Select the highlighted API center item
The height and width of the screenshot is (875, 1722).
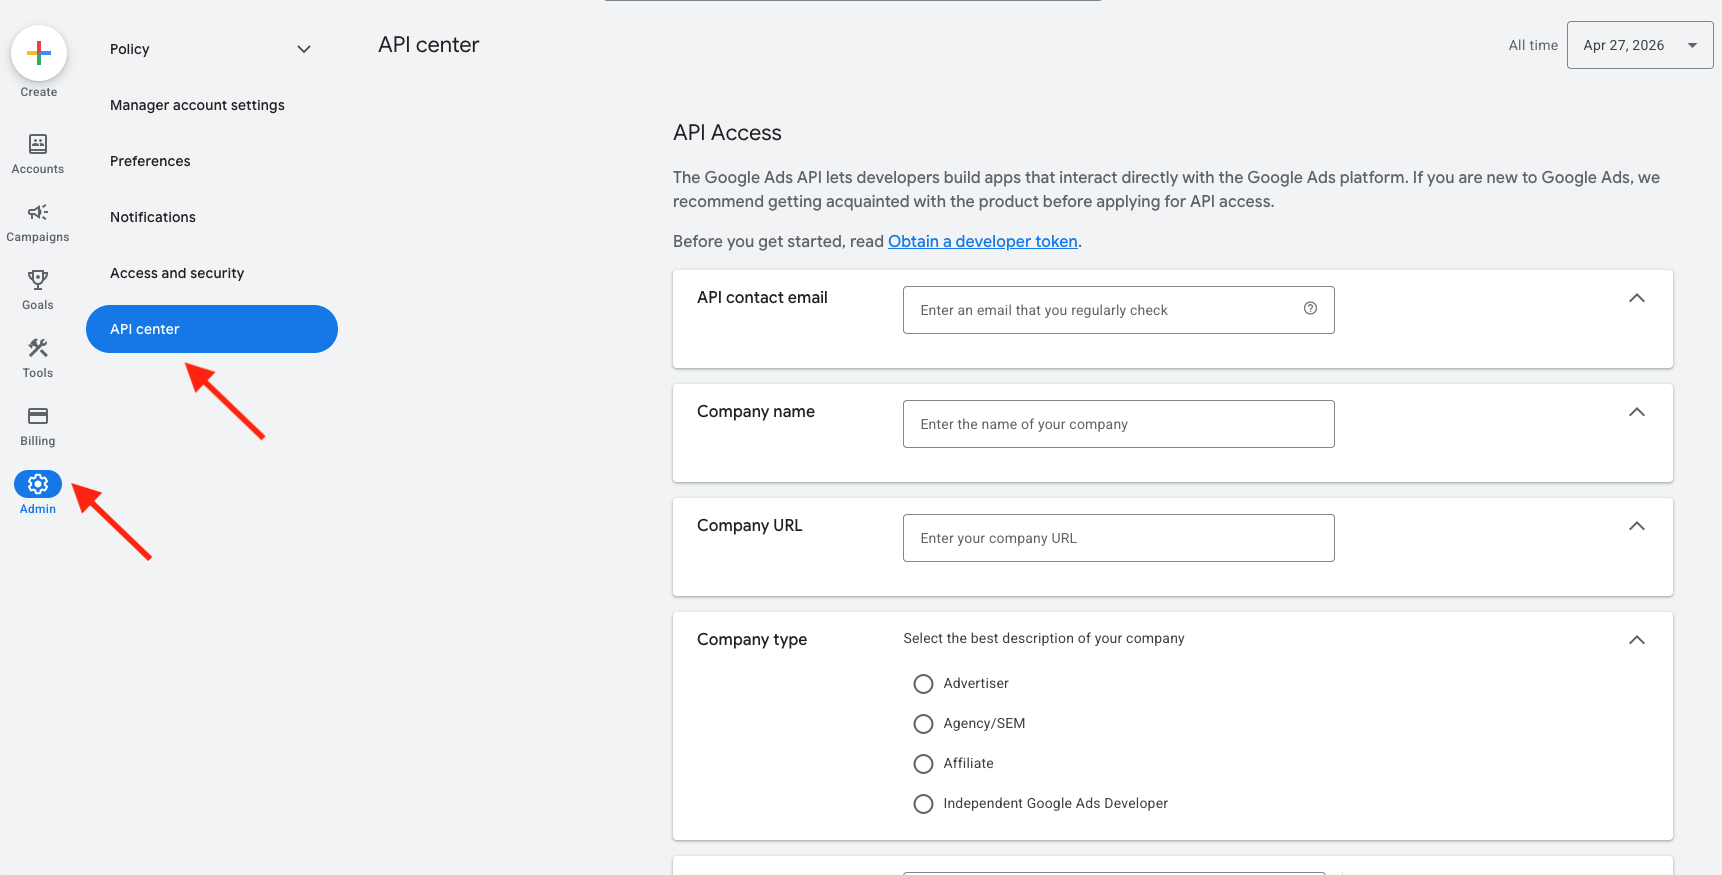tap(212, 329)
